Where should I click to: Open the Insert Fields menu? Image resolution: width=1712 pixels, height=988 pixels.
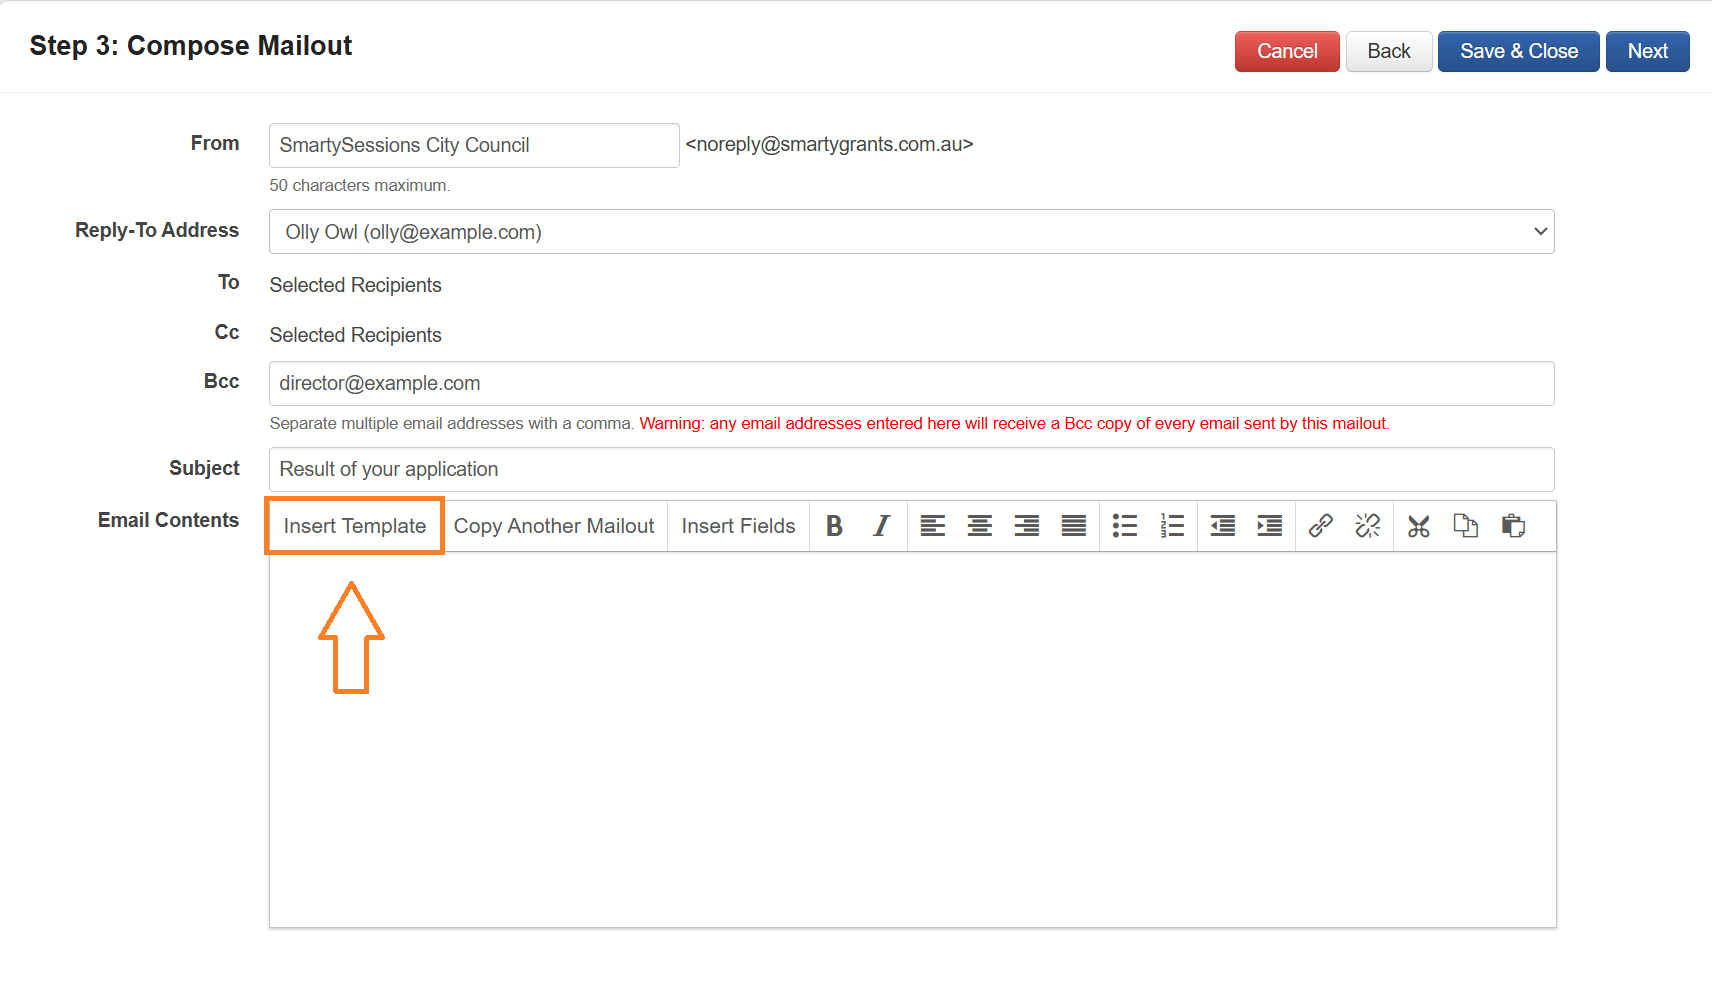coord(738,526)
